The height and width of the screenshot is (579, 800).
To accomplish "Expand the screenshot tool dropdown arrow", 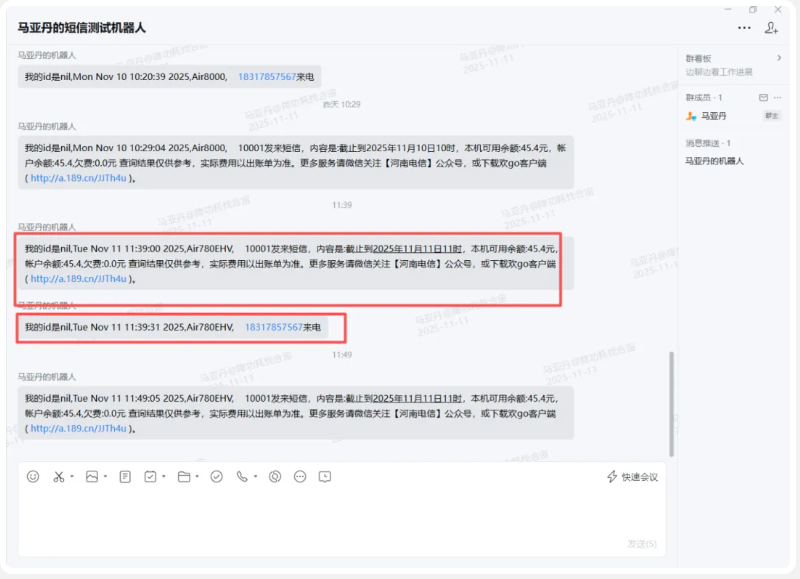I will (72, 476).
